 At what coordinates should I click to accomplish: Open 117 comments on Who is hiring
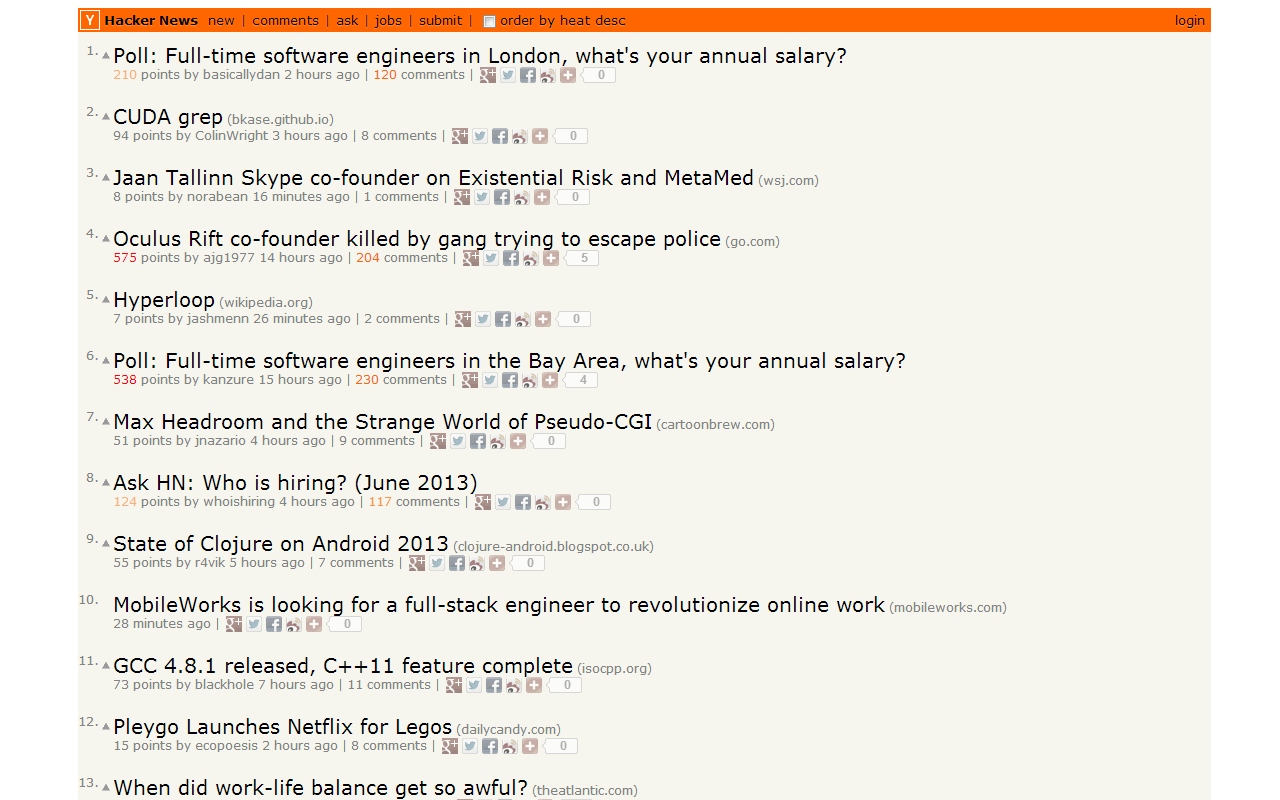(414, 502)
